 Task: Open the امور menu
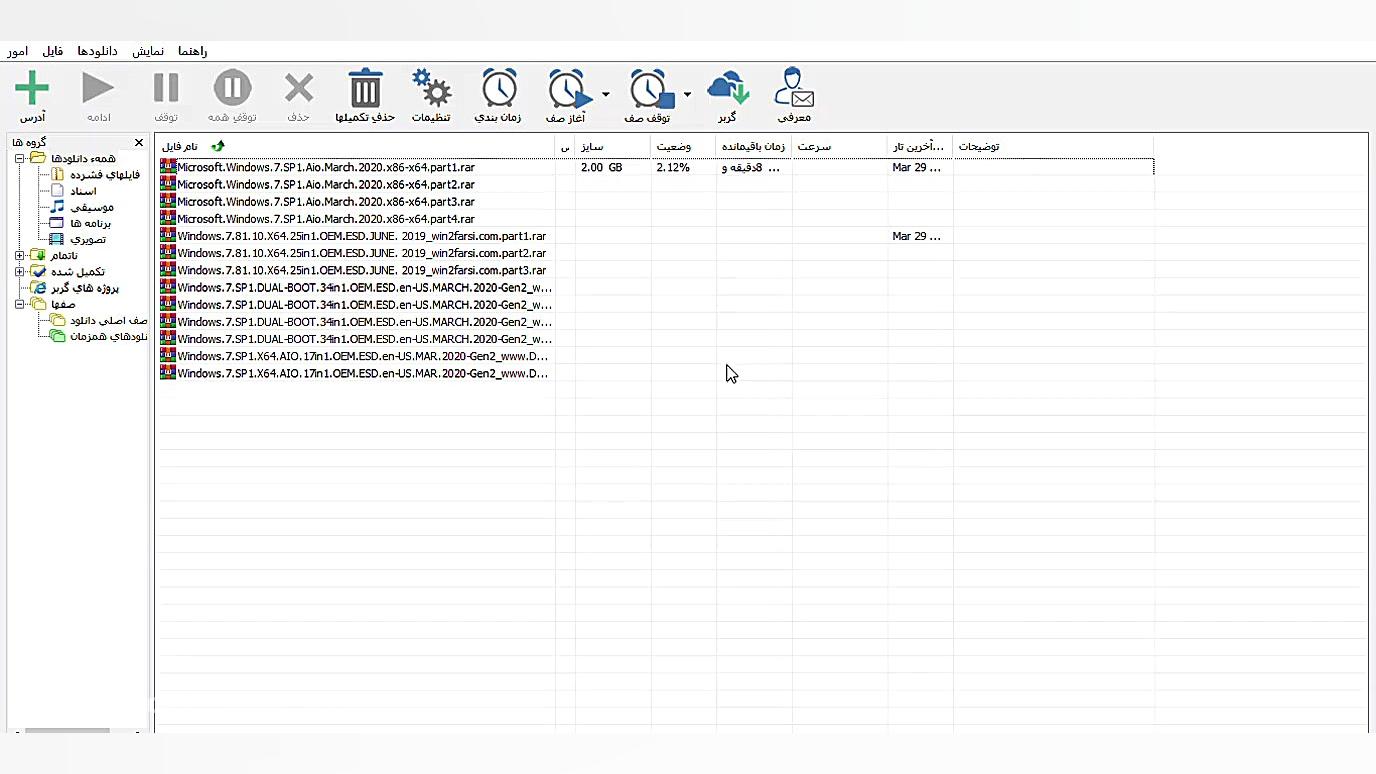pos(18,51)
